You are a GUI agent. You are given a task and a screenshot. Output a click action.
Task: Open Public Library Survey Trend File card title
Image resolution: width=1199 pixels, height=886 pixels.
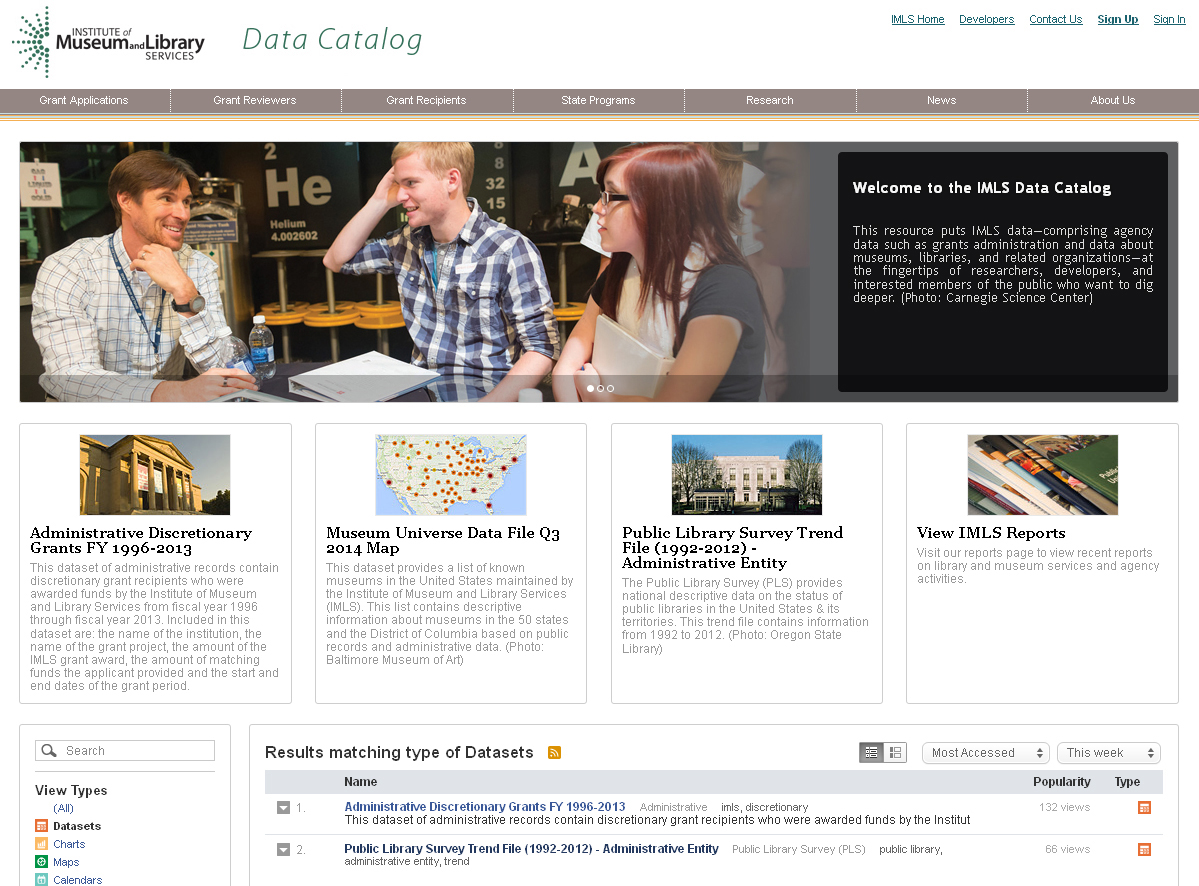(x=733, y=548)
